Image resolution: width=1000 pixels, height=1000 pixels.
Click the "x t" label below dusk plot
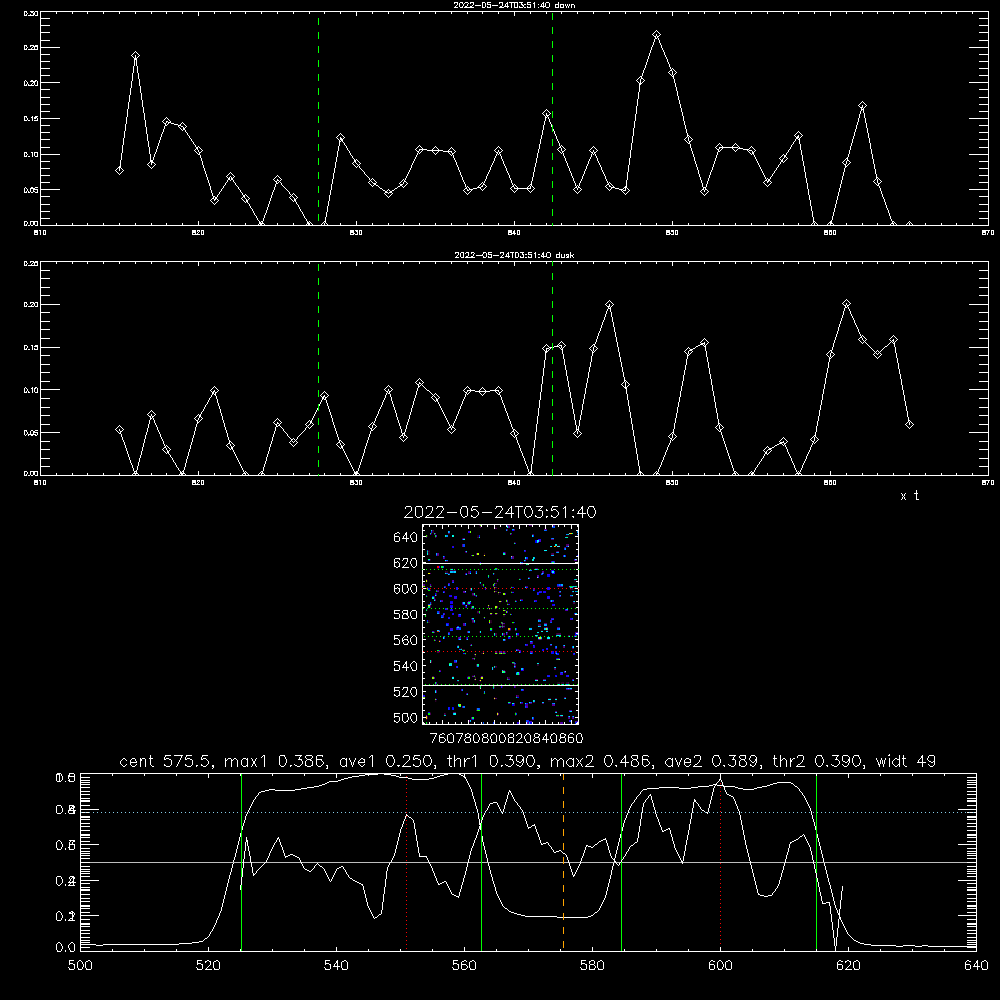909,496
